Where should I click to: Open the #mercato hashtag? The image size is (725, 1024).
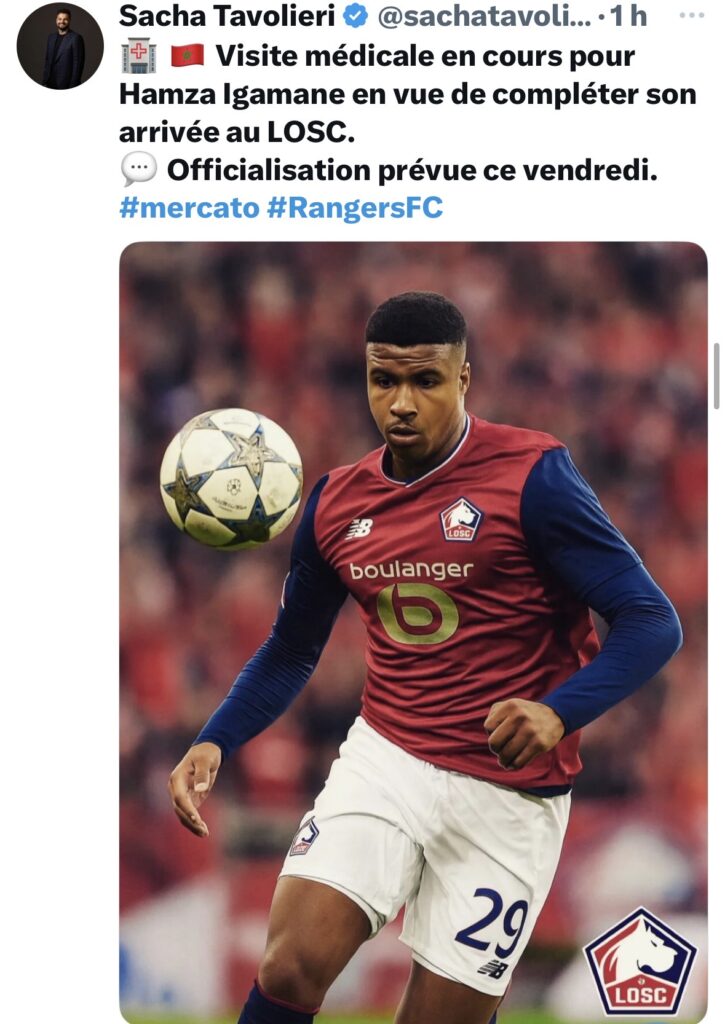coord(189,208)
